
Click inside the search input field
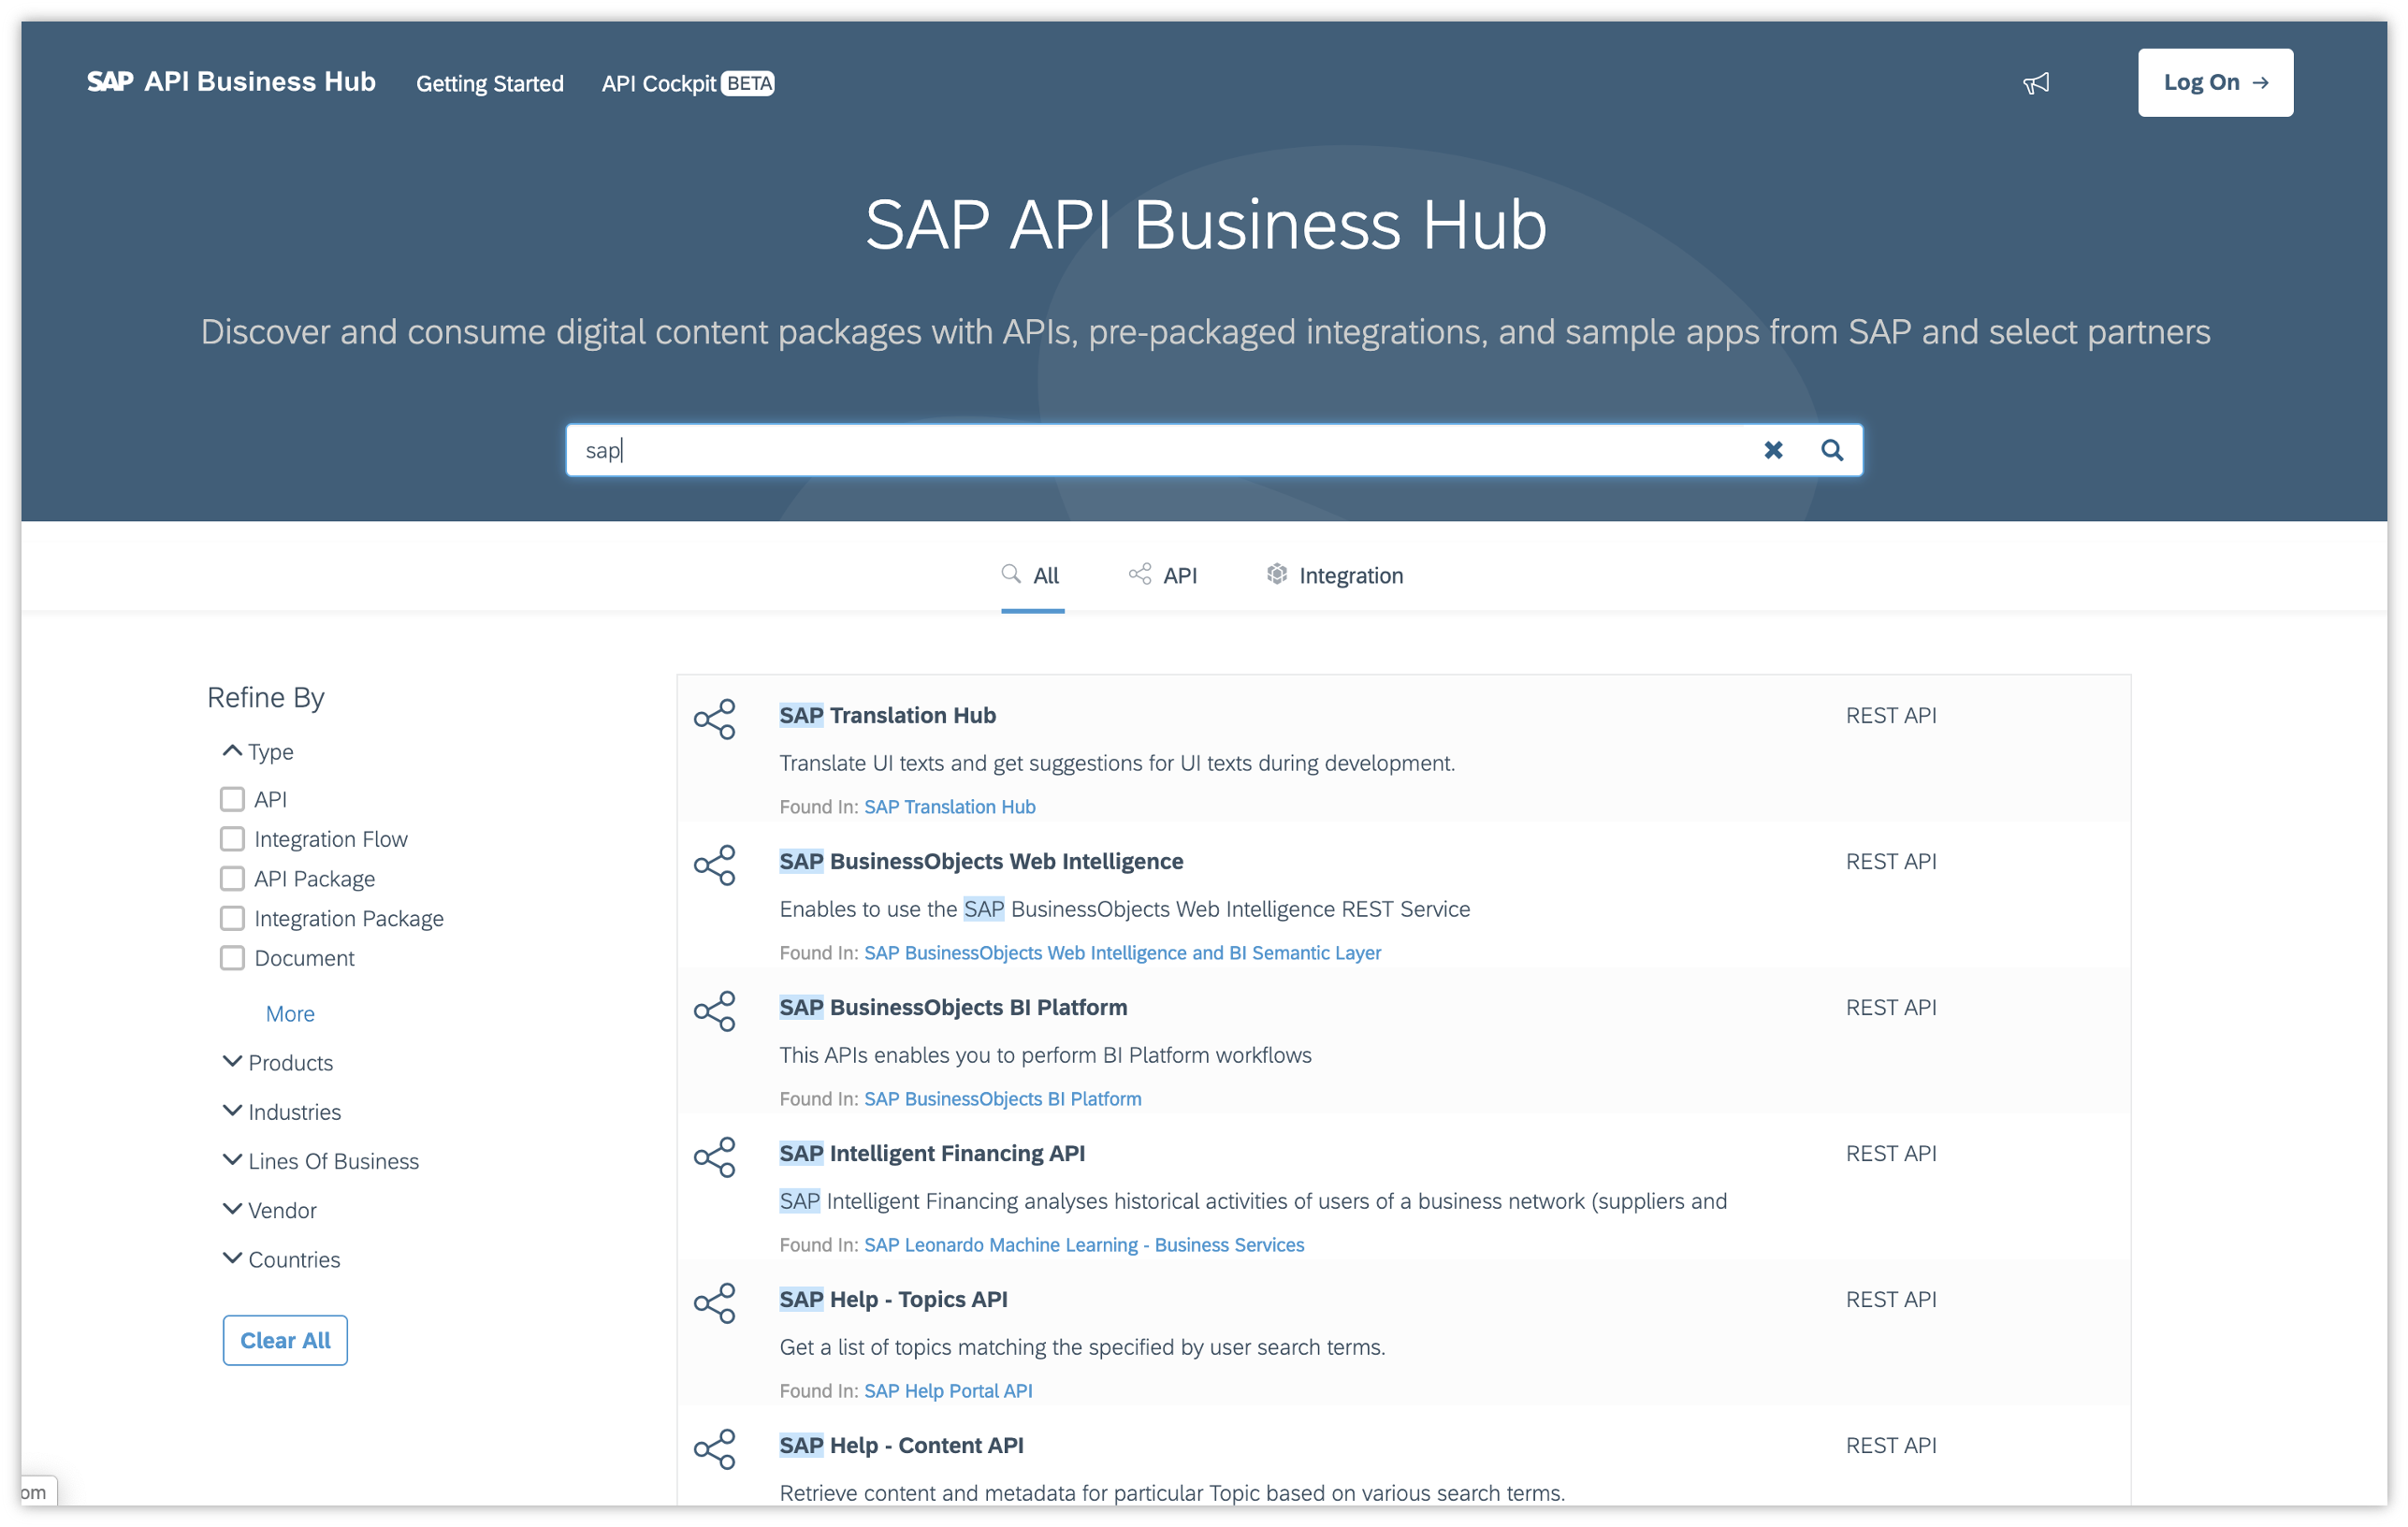click(x=1100, y=450)
